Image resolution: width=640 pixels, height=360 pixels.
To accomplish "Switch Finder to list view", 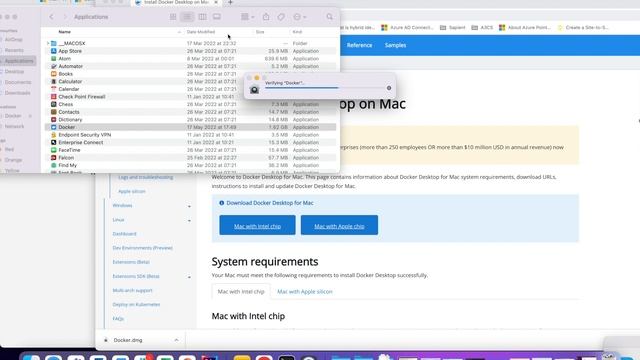I will pos(187,17).
